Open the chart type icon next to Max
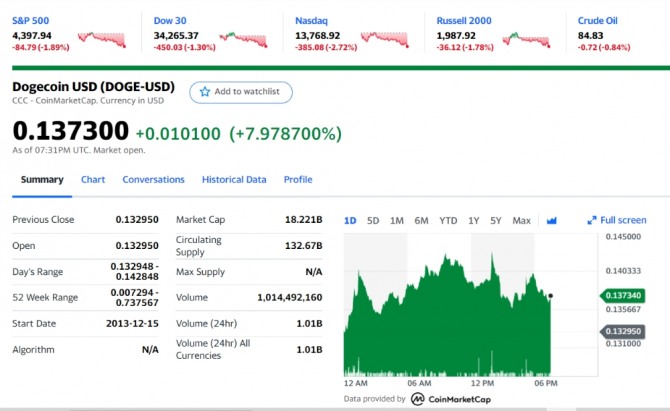 [x=550, y=220]
